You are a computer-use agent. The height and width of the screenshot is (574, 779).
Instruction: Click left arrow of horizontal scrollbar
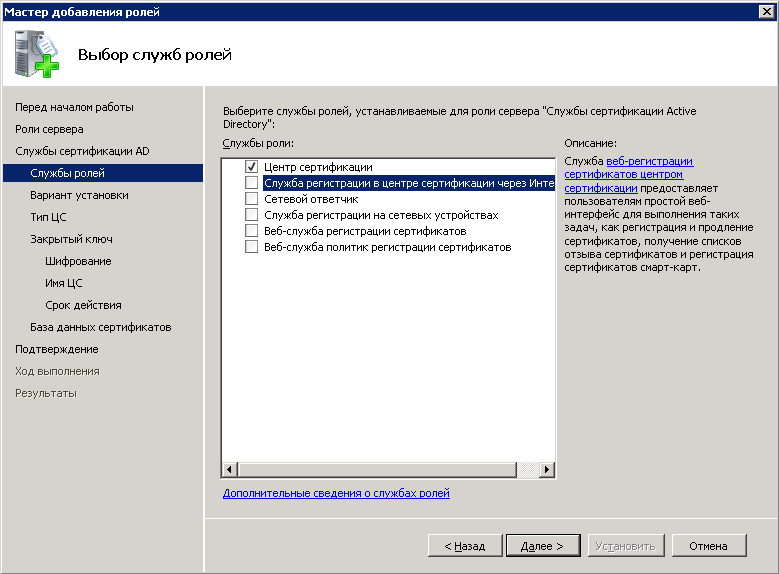coord(229,469)
